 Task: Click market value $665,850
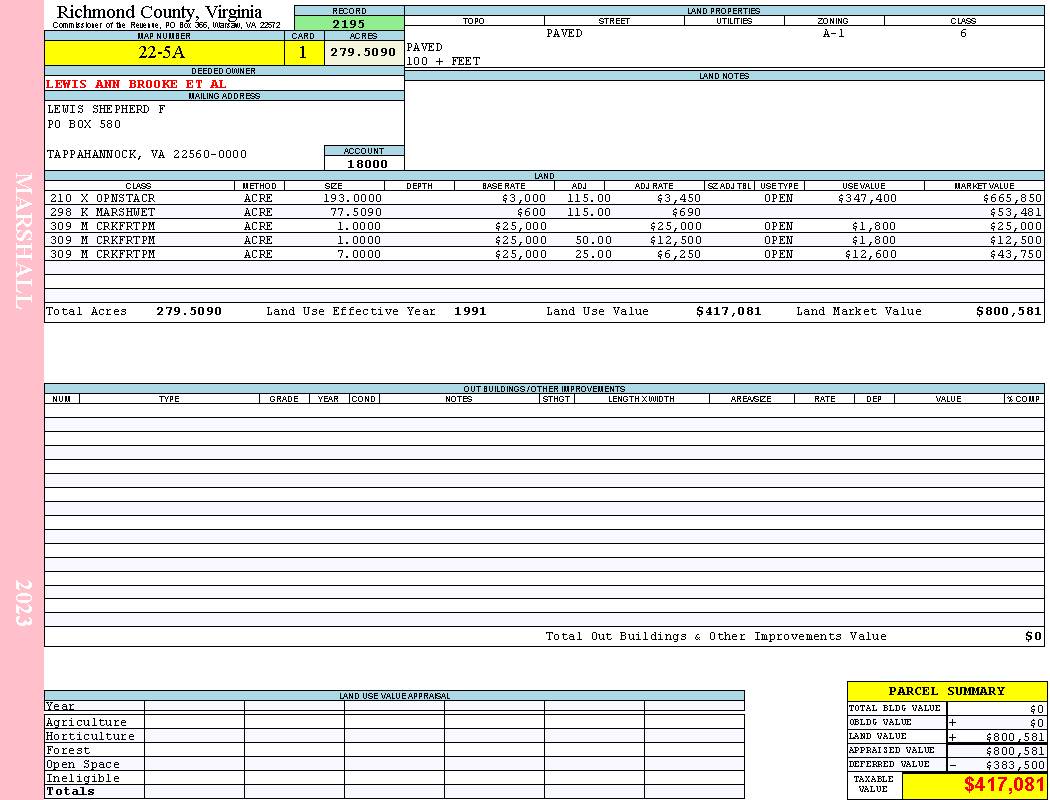1012,198
